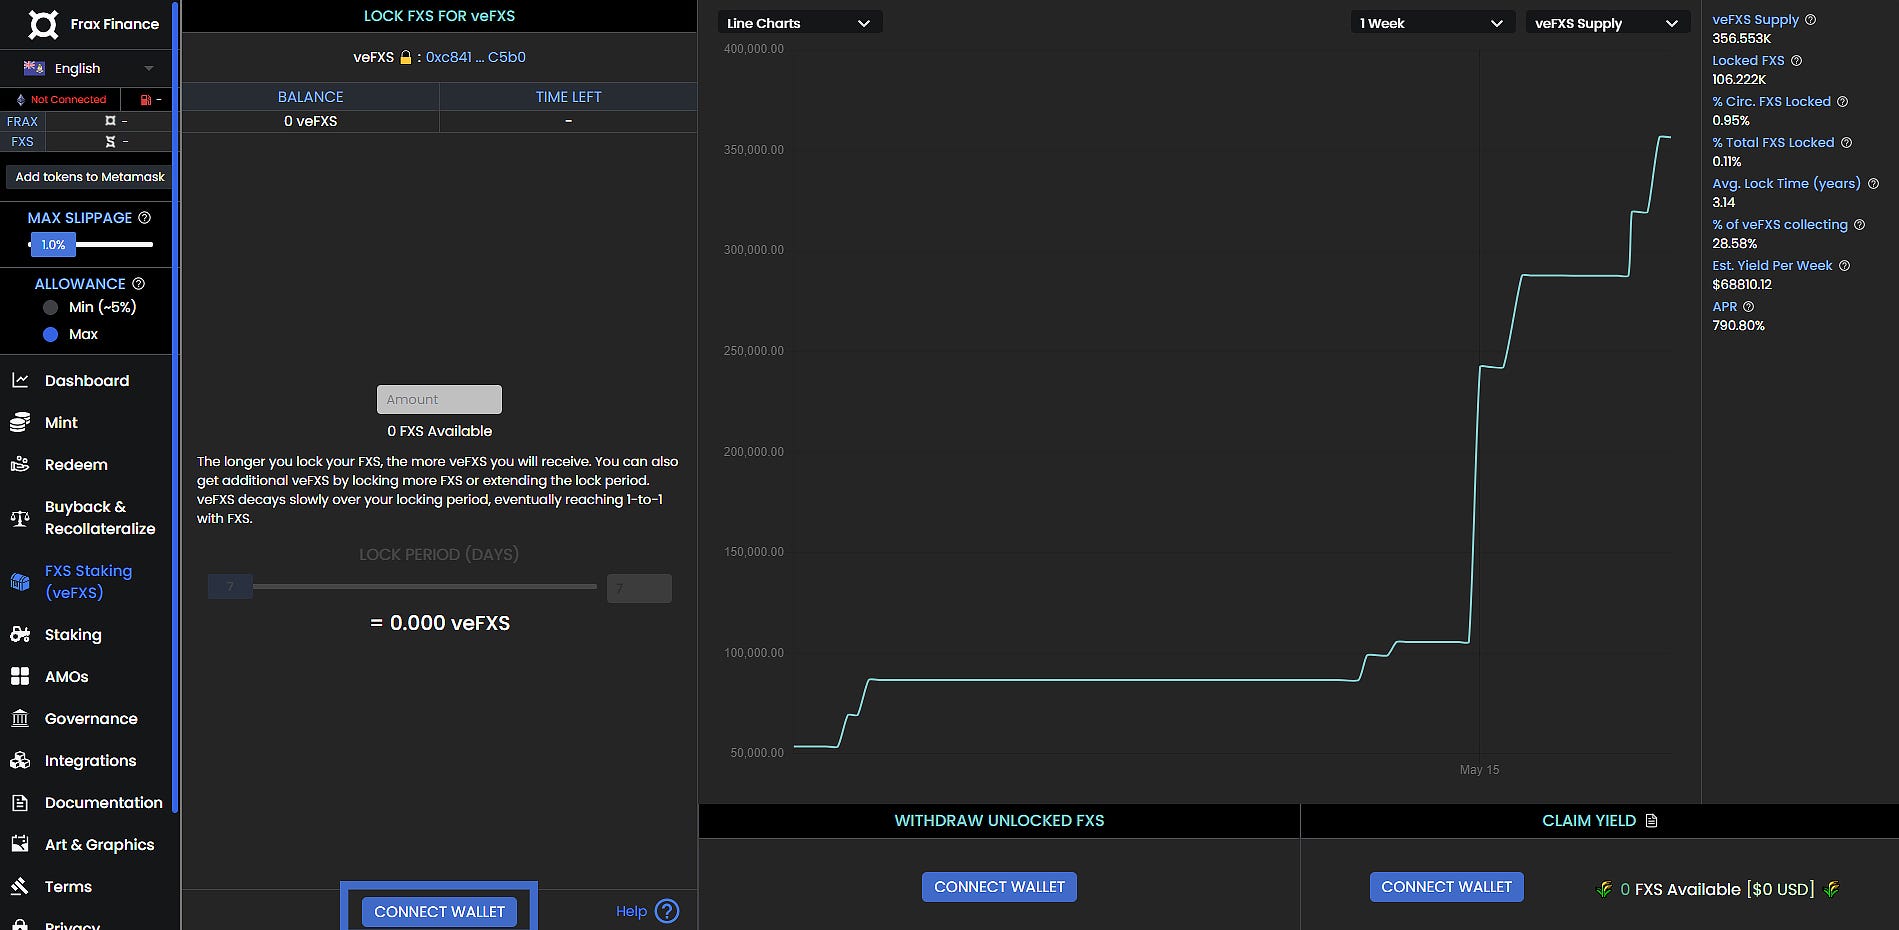The height and width of the screenshot is (930, 1899).
Task: Click the Mint coins icon
Action: pos(20,423)
